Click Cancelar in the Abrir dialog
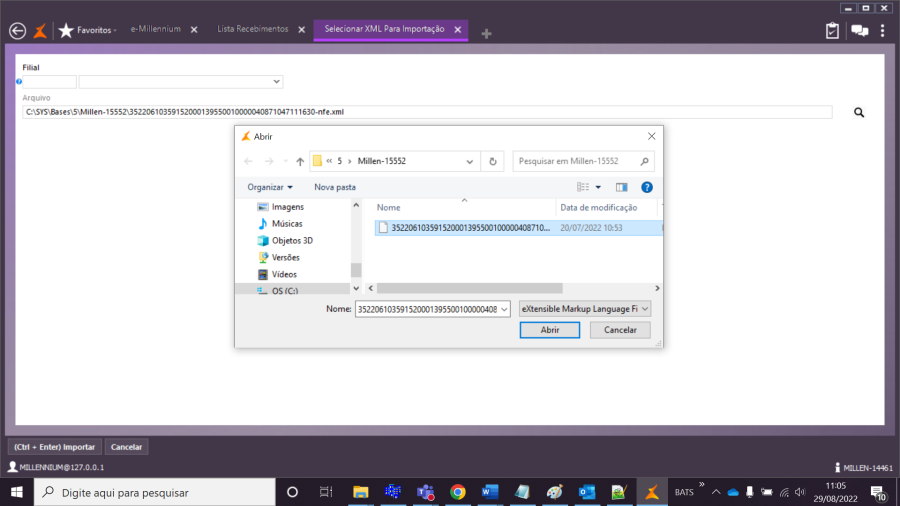900x506 pixels. click(x=620, y=330)
